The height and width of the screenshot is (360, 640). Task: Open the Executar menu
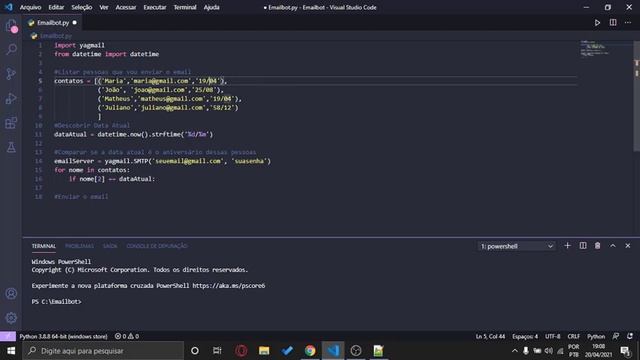coord(155,7)
